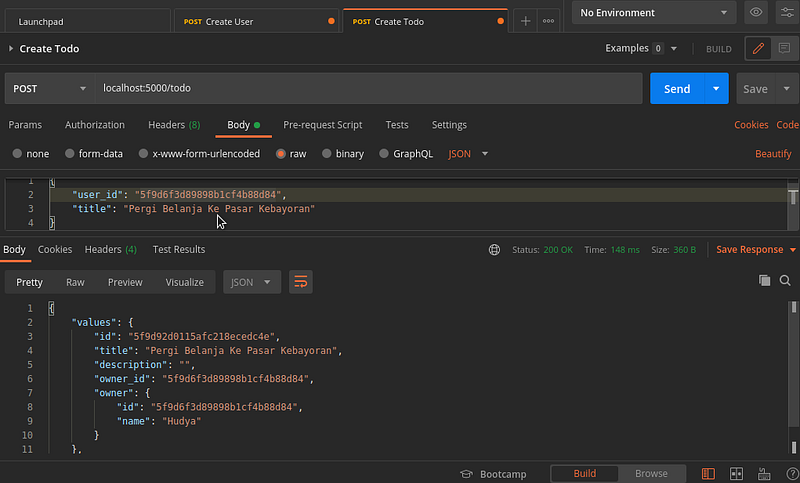This screenshot has width=800, height=483.
Task: Click the blue Send button
Action: click(677, 88)
